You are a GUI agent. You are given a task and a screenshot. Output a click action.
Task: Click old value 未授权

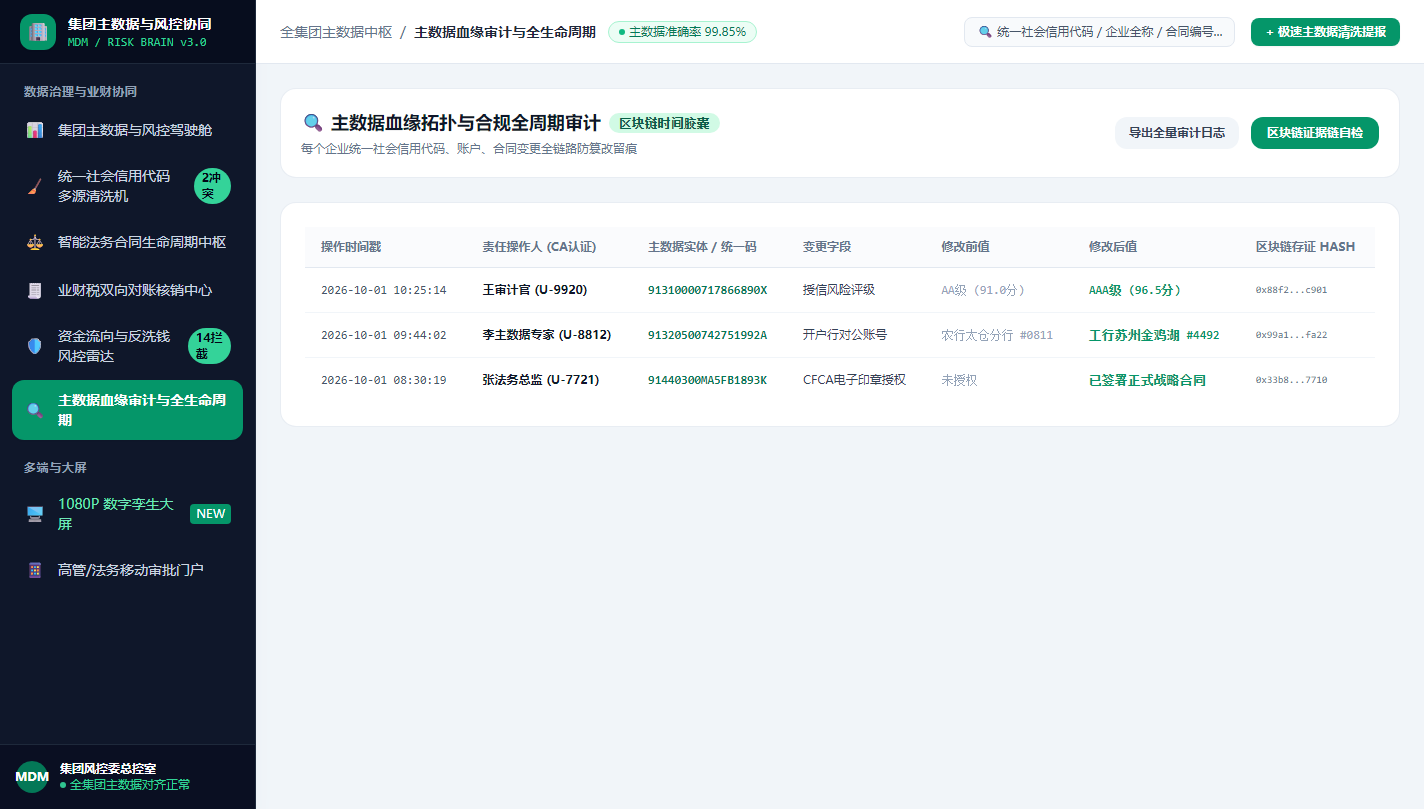click(960, 380)
